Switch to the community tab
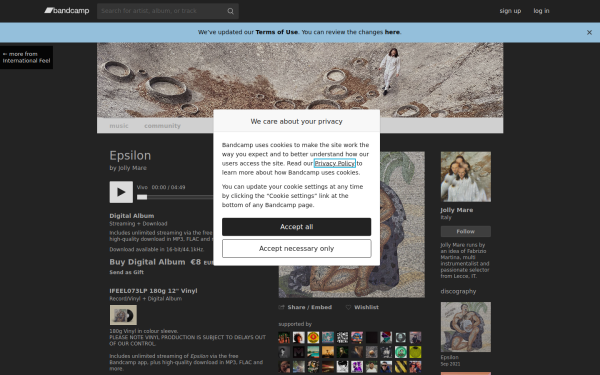 click(x=162, y=126)
